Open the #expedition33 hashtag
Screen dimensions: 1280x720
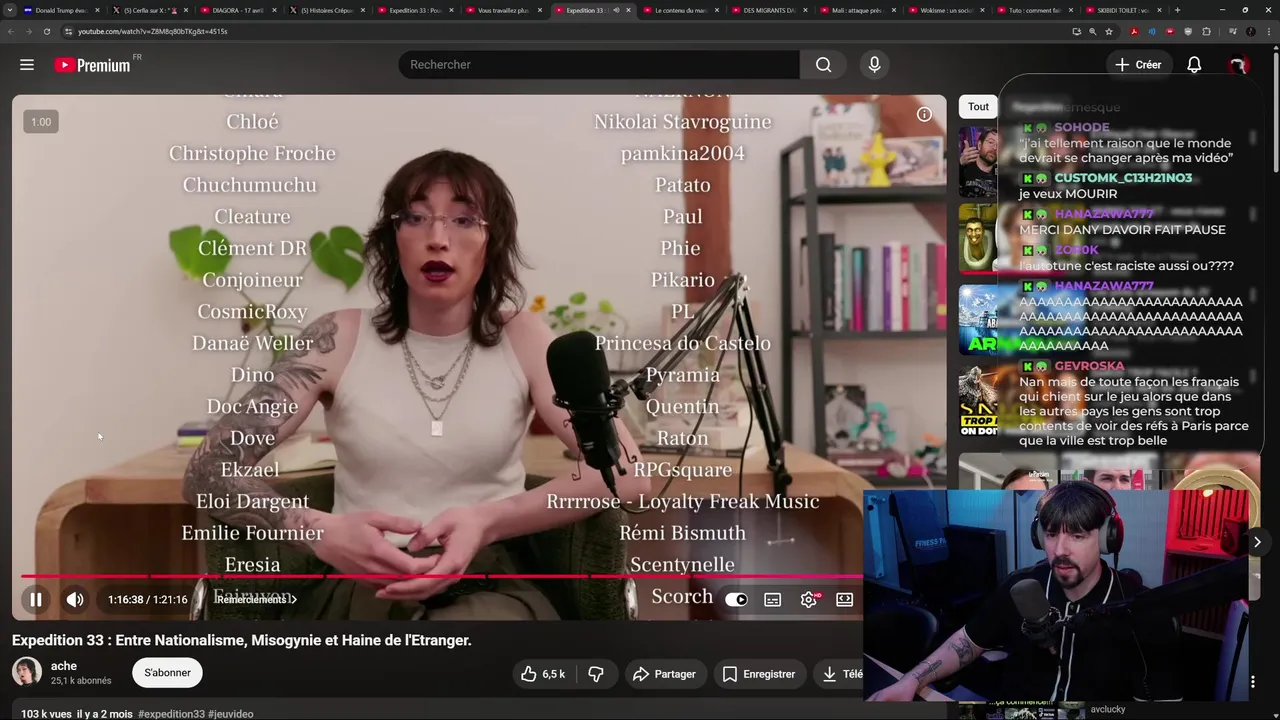click(x=172, y=714)
